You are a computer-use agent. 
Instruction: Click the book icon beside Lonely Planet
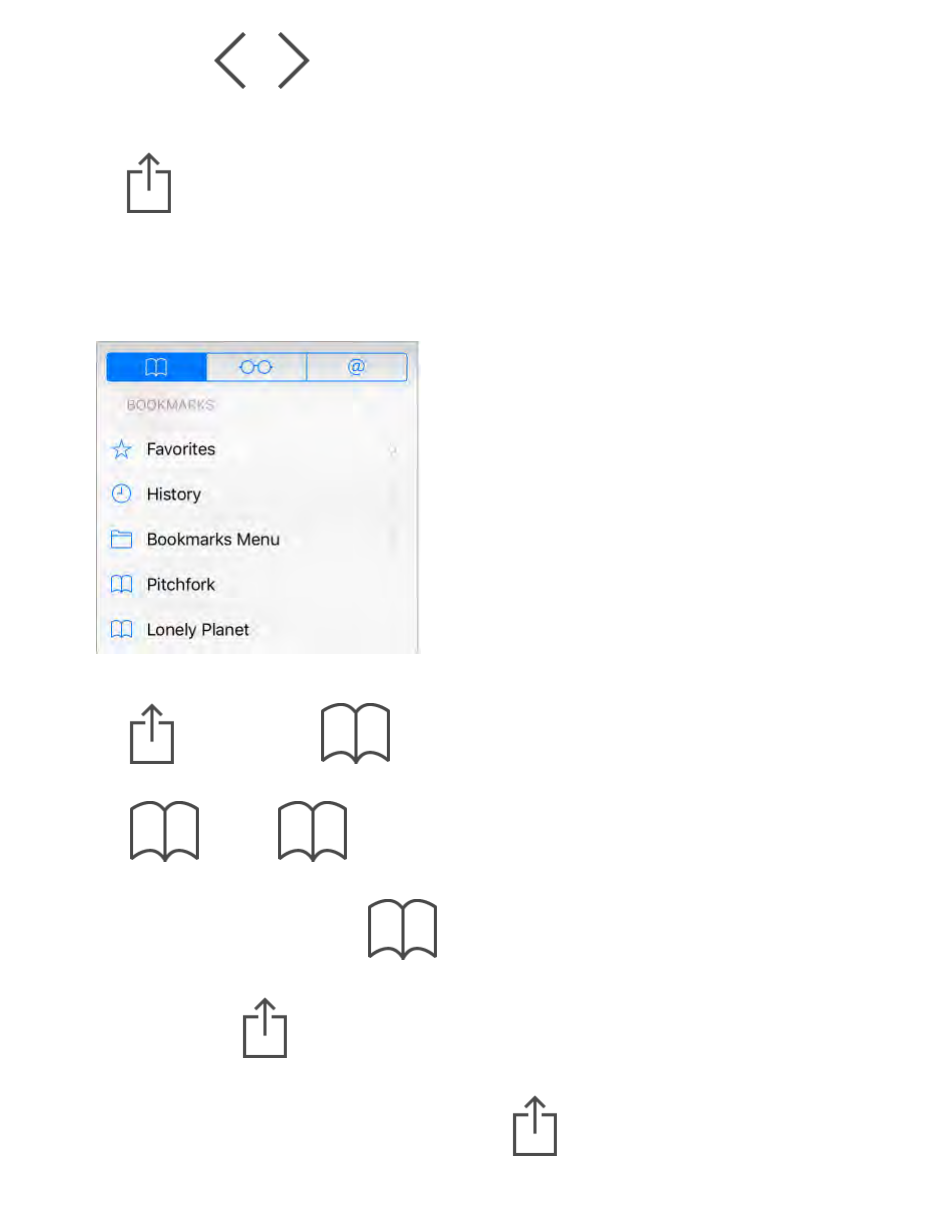point(122,630)
